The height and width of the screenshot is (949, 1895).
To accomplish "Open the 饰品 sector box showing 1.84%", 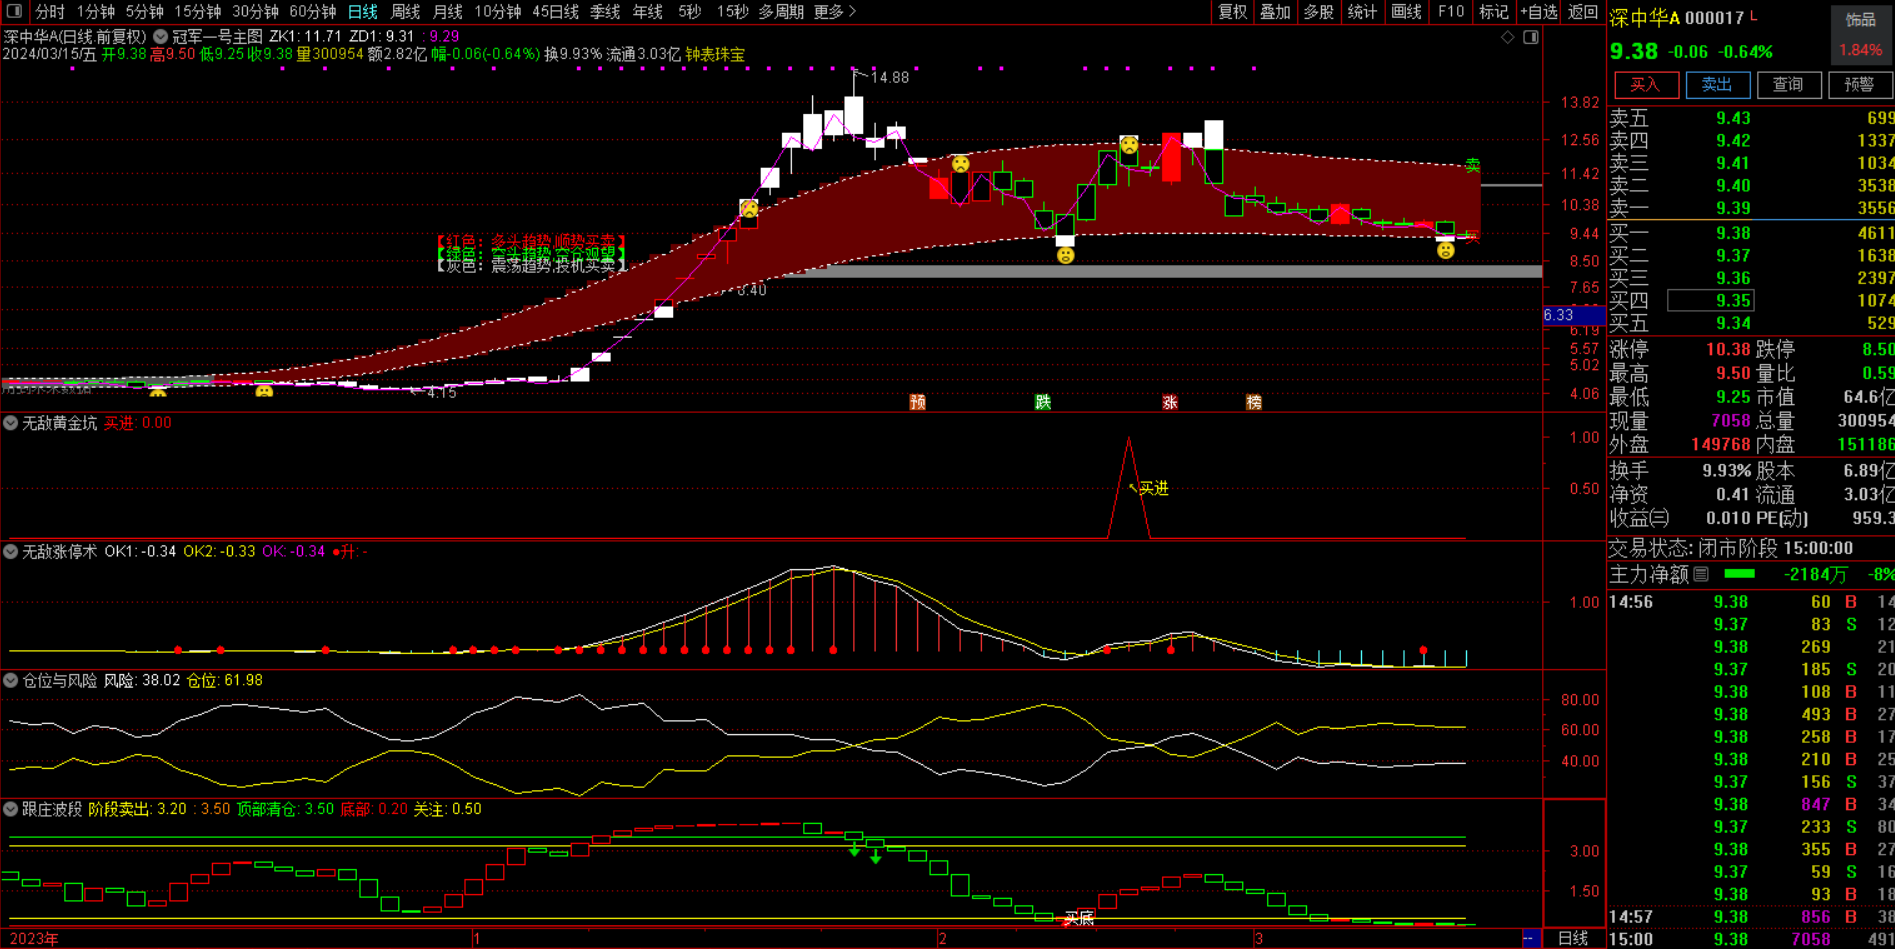I will point(1860,34).
